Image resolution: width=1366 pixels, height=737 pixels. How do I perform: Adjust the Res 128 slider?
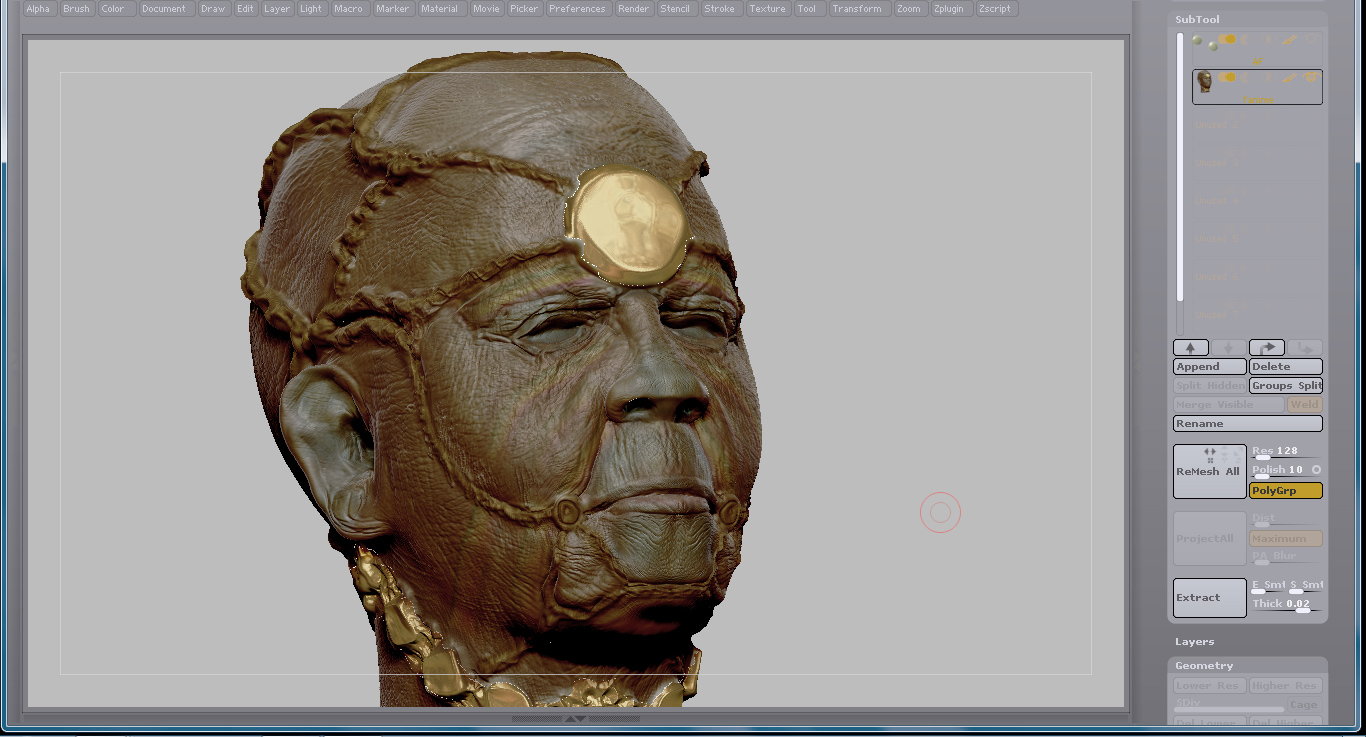[1287, 453]
